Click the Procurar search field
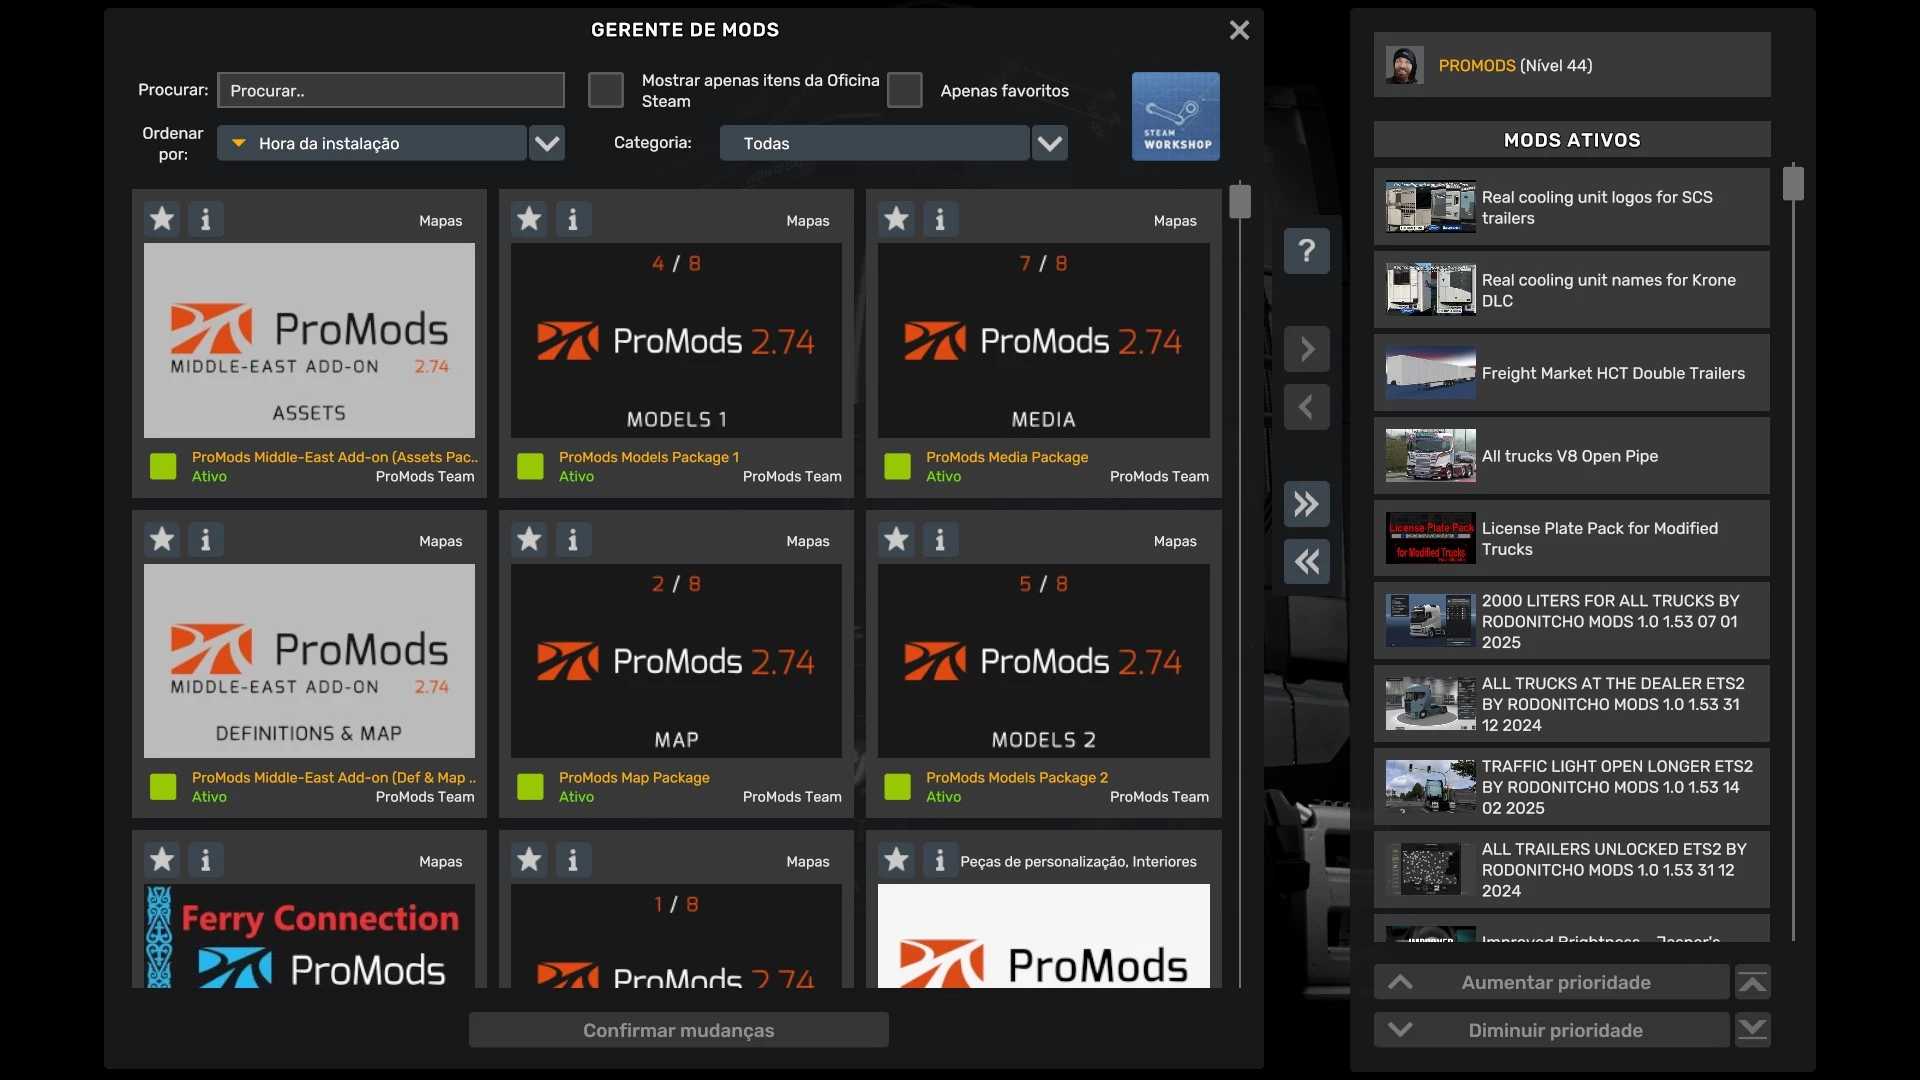 (x=390, y=90)
